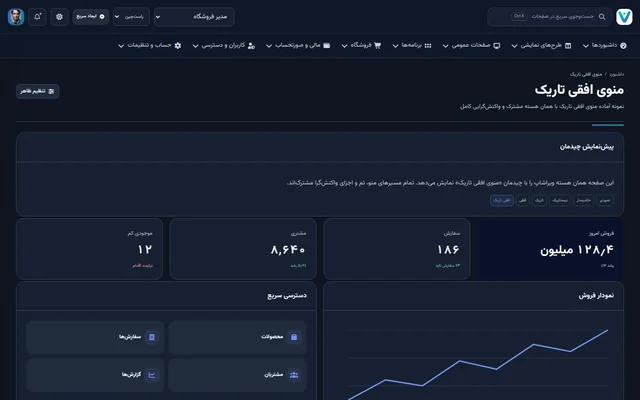Click the magnifier icon in the search box
This screenshot has height=400, width=640.
click(602, 17)
